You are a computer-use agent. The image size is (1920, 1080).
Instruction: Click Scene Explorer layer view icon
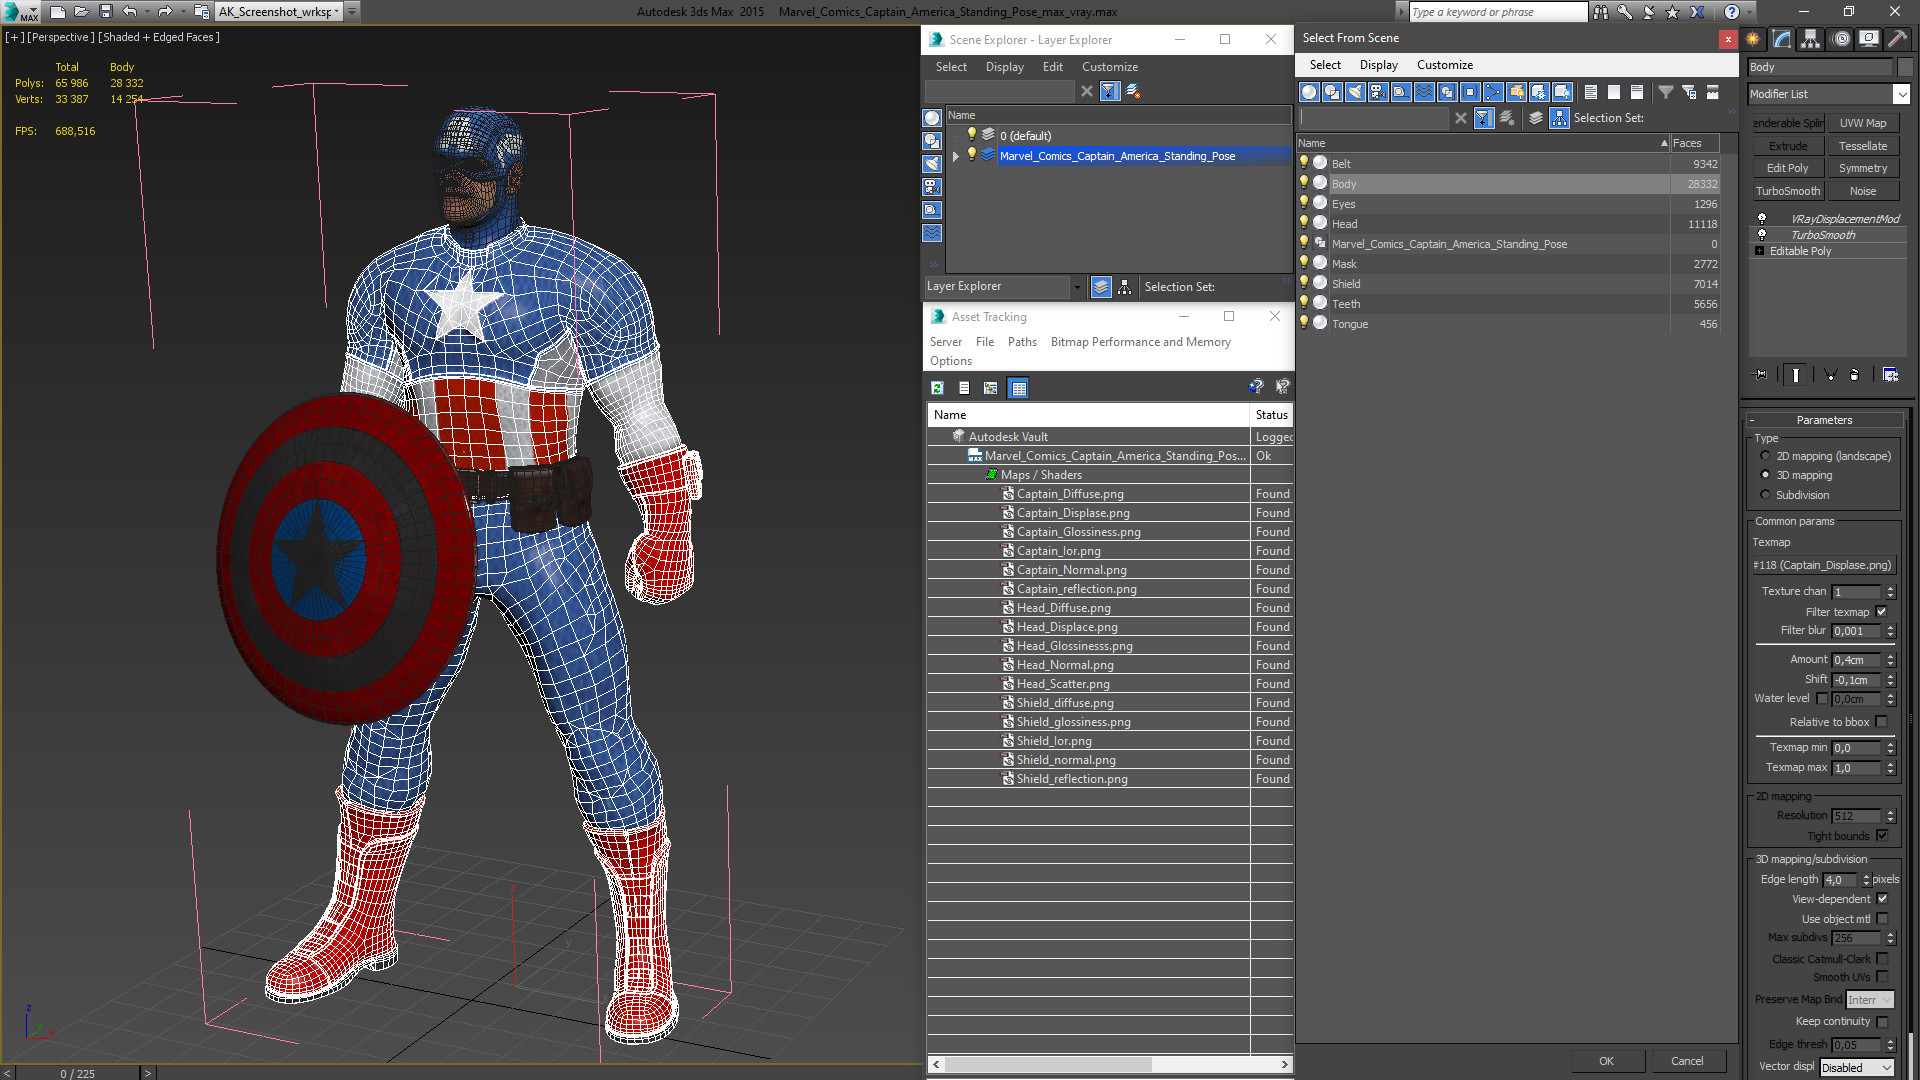(1101, 287)
